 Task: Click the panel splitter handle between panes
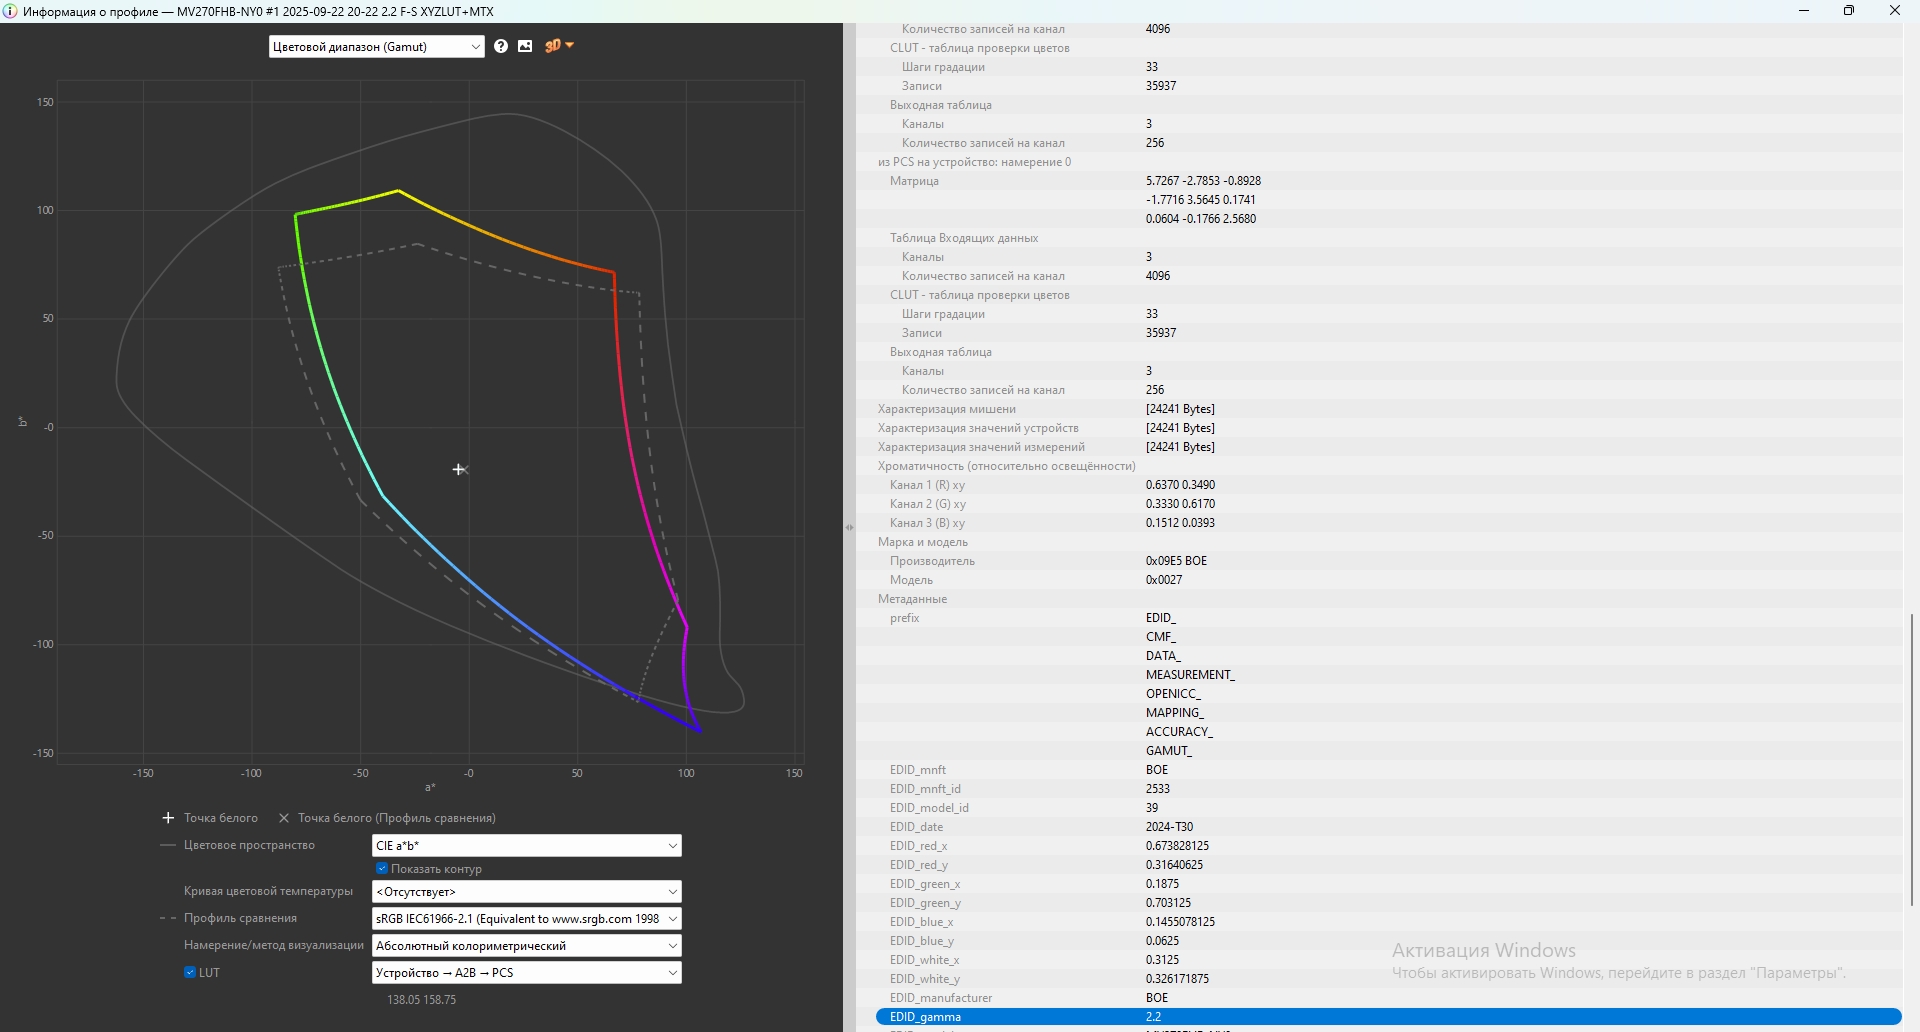tap(849, 527)
